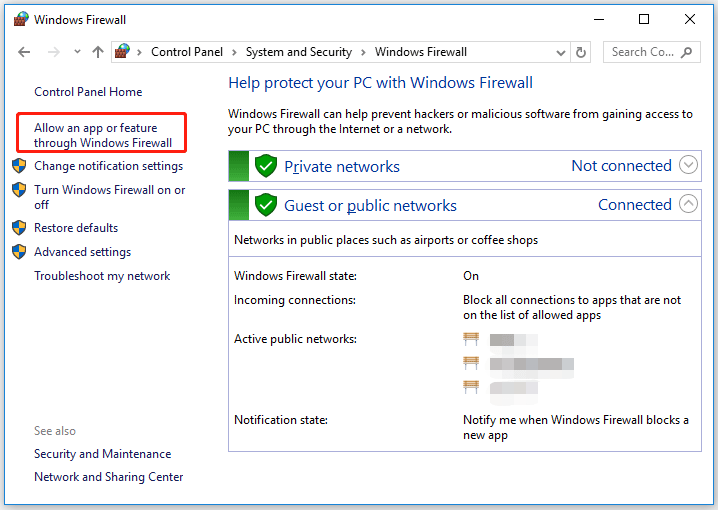
Task: Minimize the Windows Firewall window
Action: [599, 19]
